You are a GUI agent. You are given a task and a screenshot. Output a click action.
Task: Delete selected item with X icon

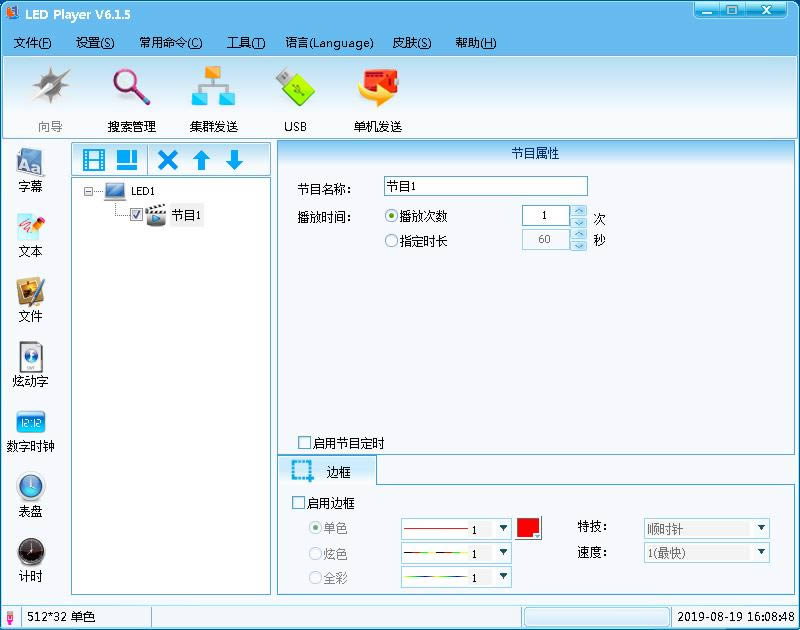point(167,160)
